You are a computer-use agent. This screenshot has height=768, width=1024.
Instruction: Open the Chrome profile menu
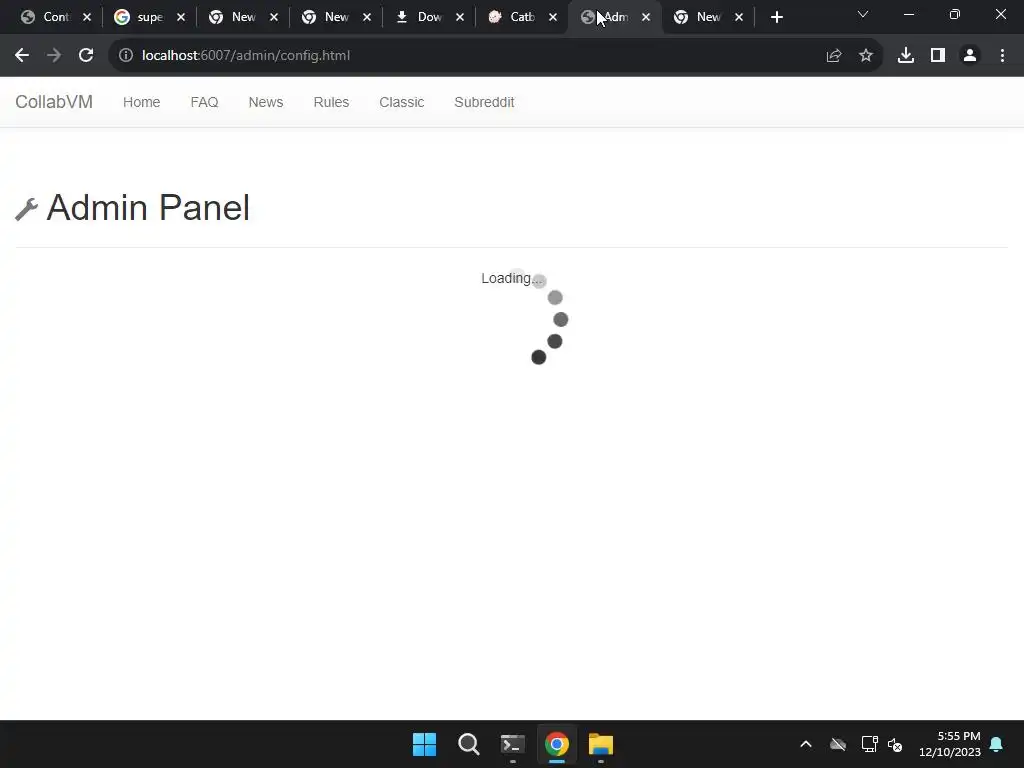coord(970,56)
